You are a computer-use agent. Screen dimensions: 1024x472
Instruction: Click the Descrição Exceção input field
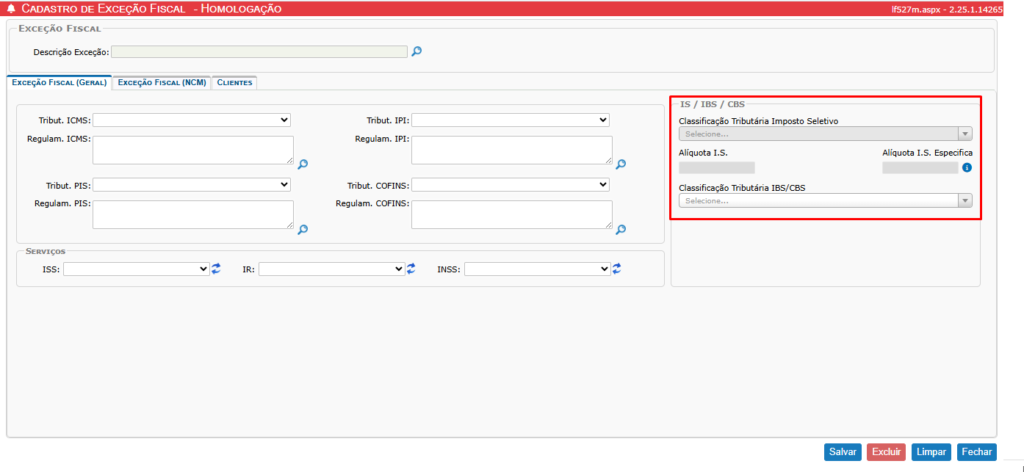260,52
